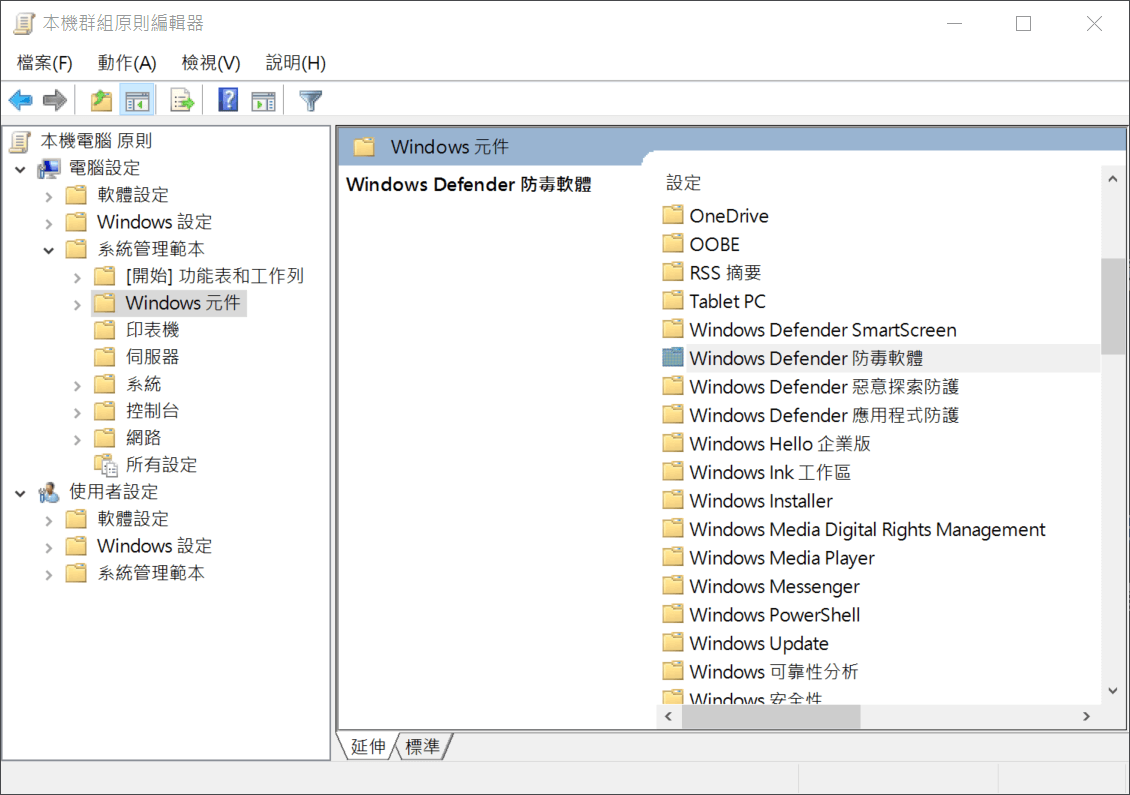This screenshot has height=795, width=1130.
Task: Click the 印表機 folder icon in the tree
Action: (x=104, y=330)
